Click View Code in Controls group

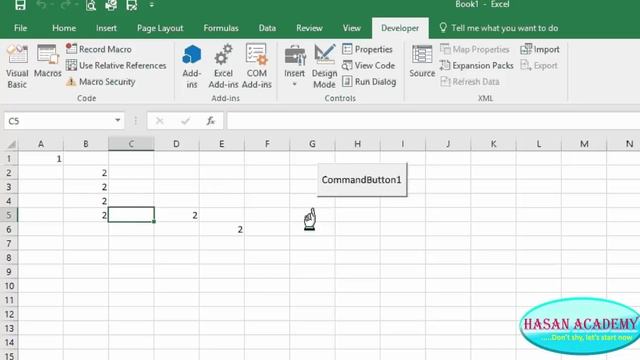click(368, 65)
